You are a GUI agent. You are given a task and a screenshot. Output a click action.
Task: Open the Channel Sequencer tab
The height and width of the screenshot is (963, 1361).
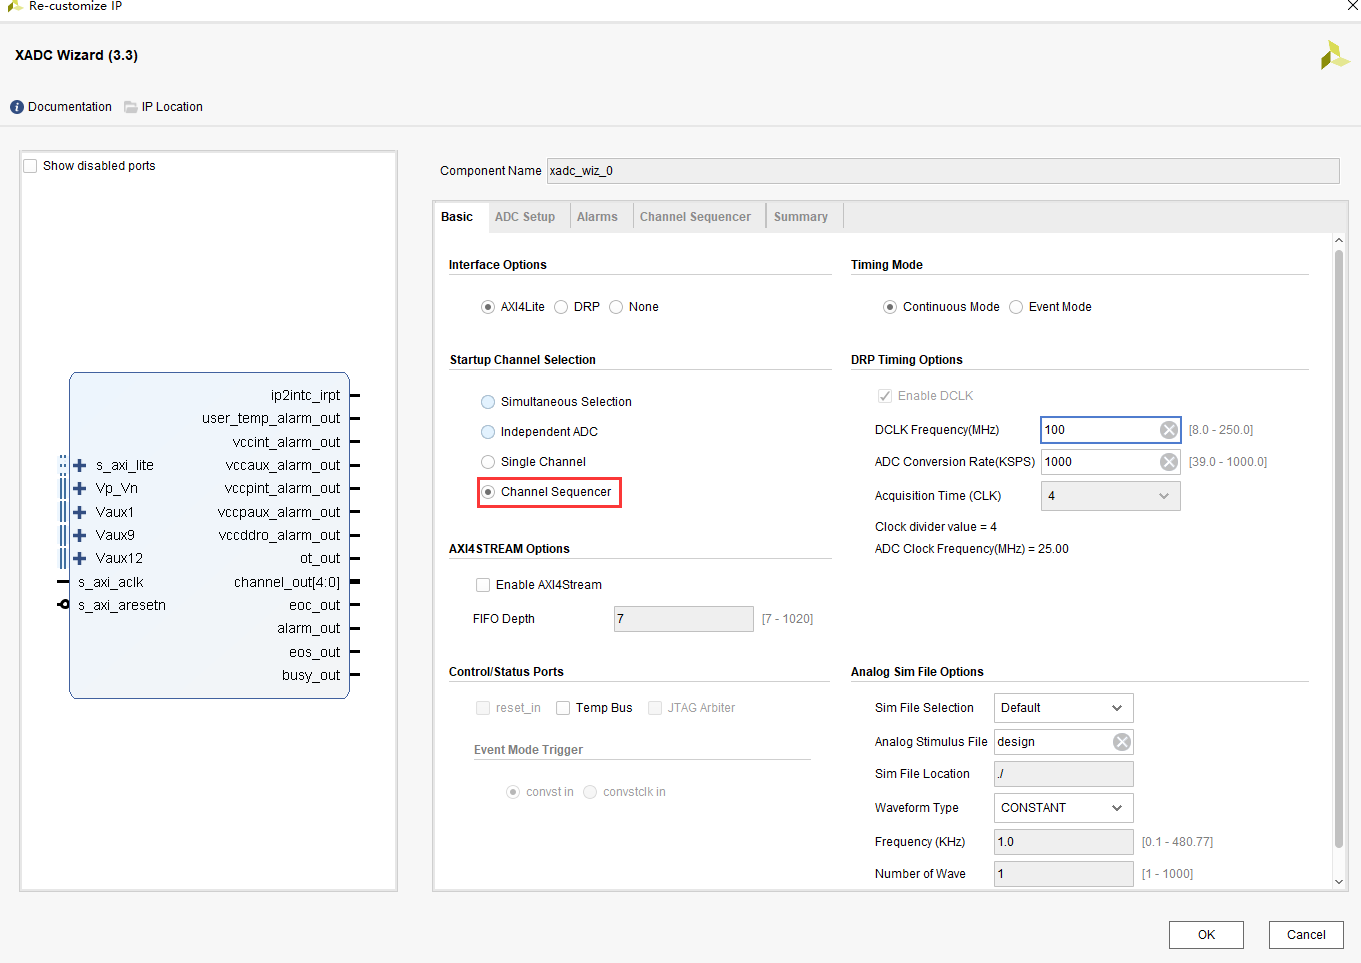(695, 217)
